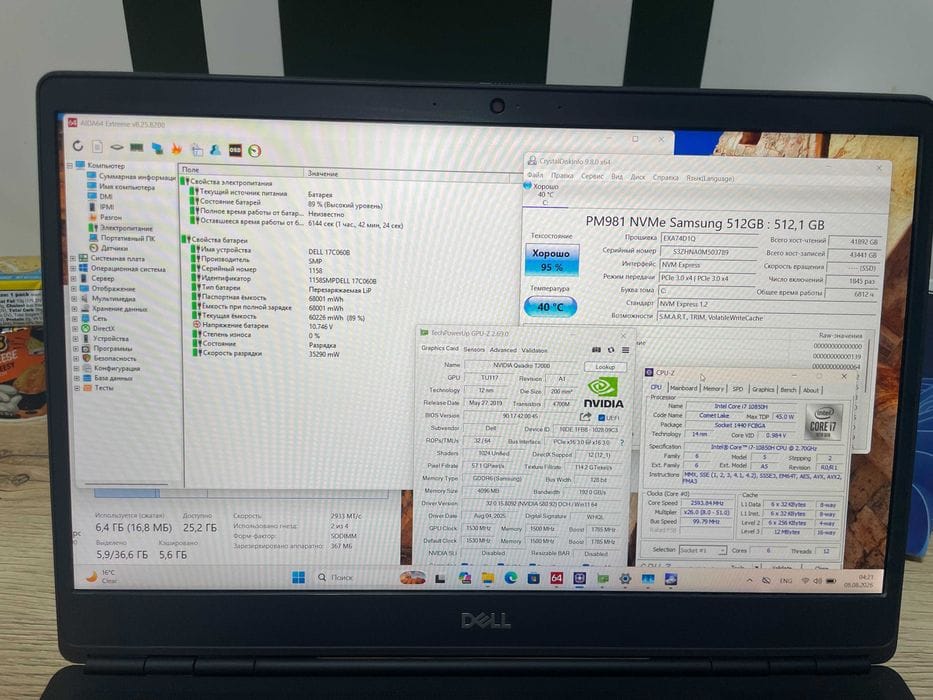Click the Task View taskbar icon

[440, 578]
